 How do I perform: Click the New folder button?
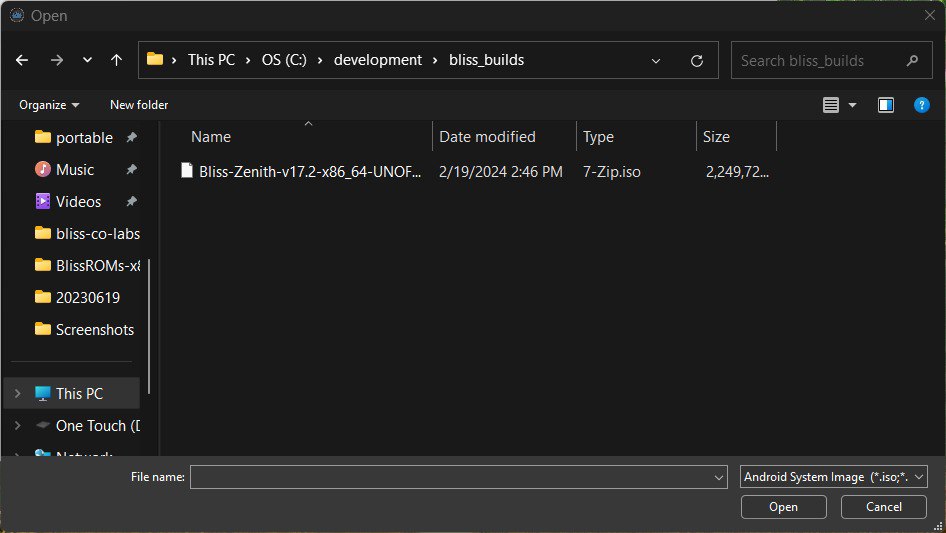tap(139, 105)
